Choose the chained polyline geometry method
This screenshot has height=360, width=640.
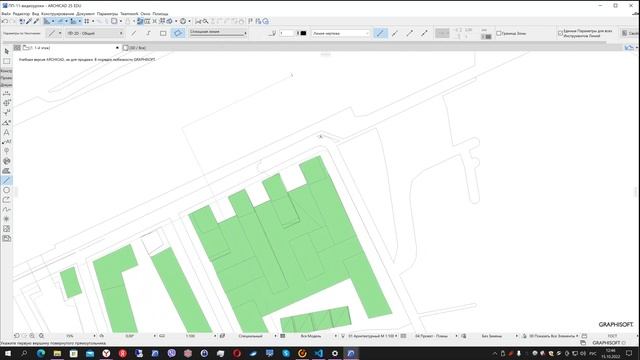click(x=148, y=33)
